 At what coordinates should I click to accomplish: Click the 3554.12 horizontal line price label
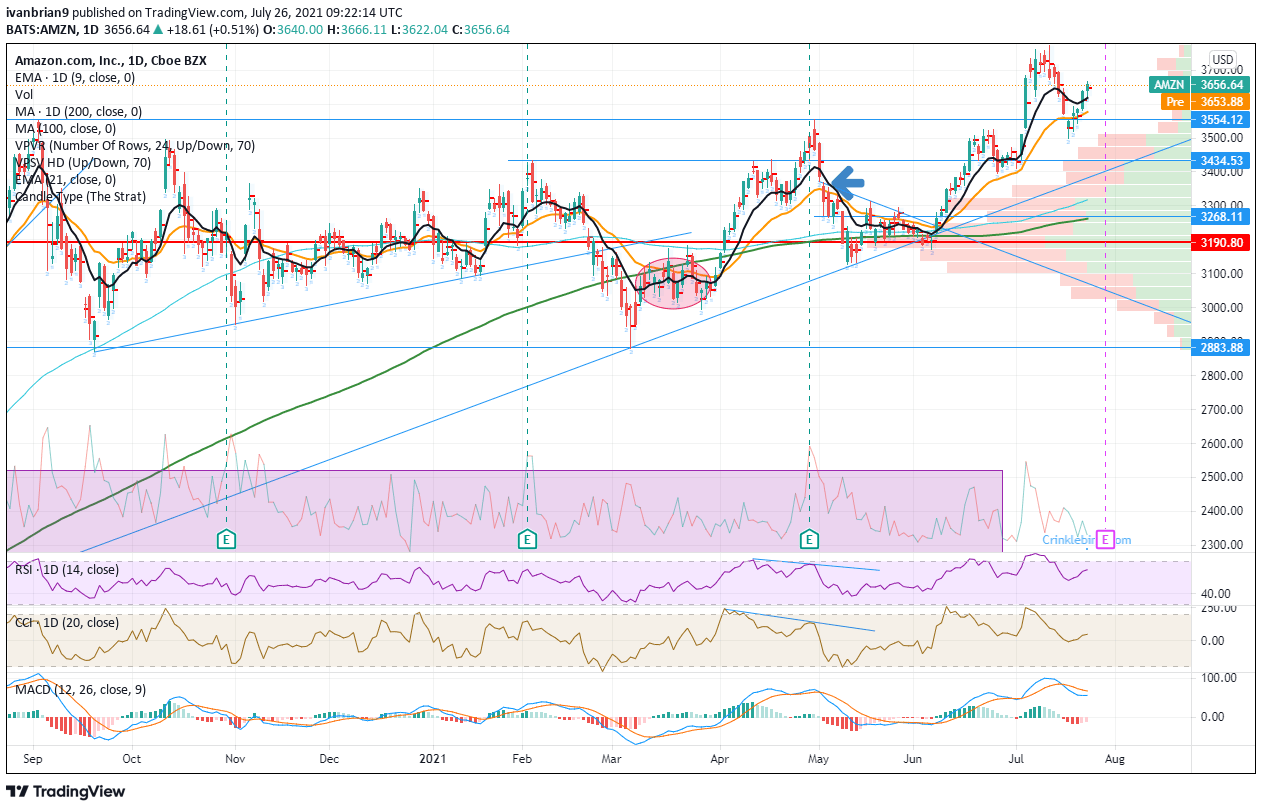1222,119
